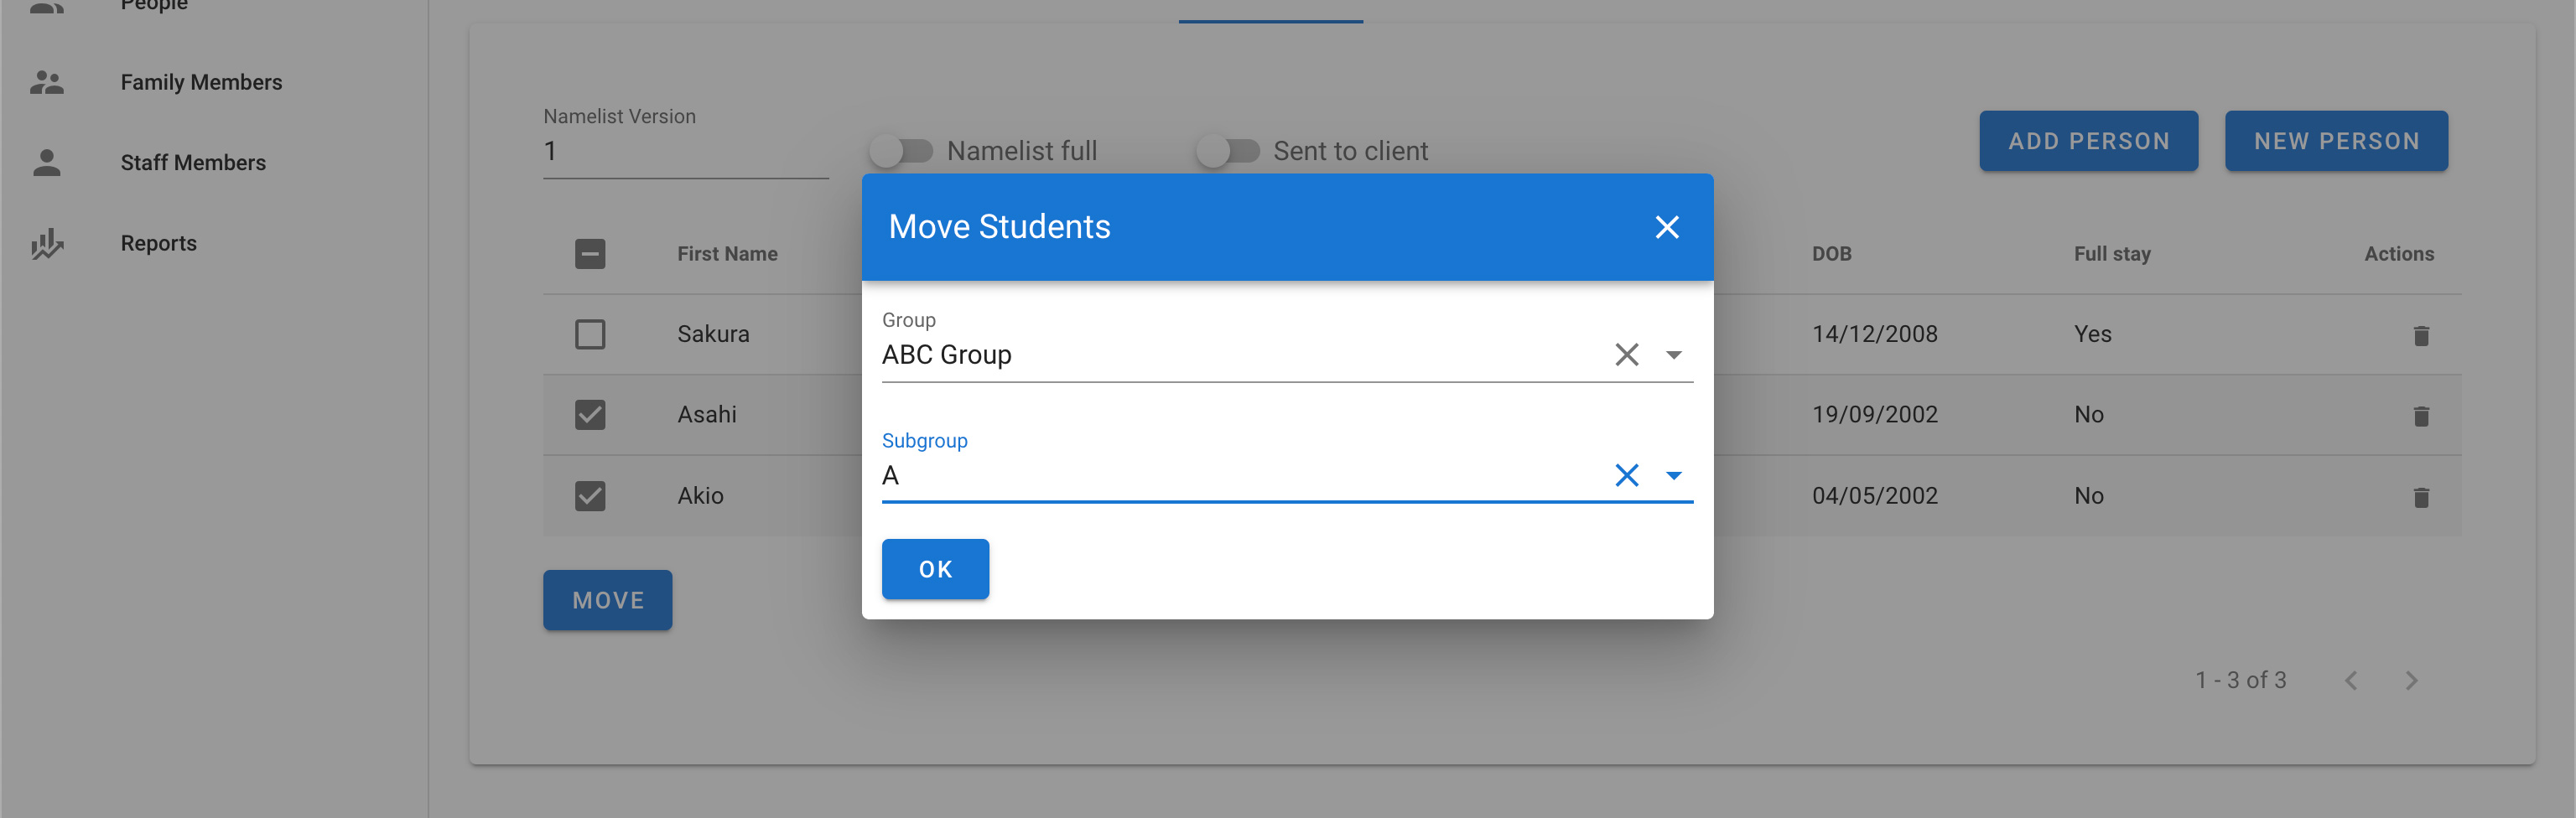Viewport: 2576px width, 818px height.
Task: Clear the ABC Group selection
Action: tap(1626, 355)
